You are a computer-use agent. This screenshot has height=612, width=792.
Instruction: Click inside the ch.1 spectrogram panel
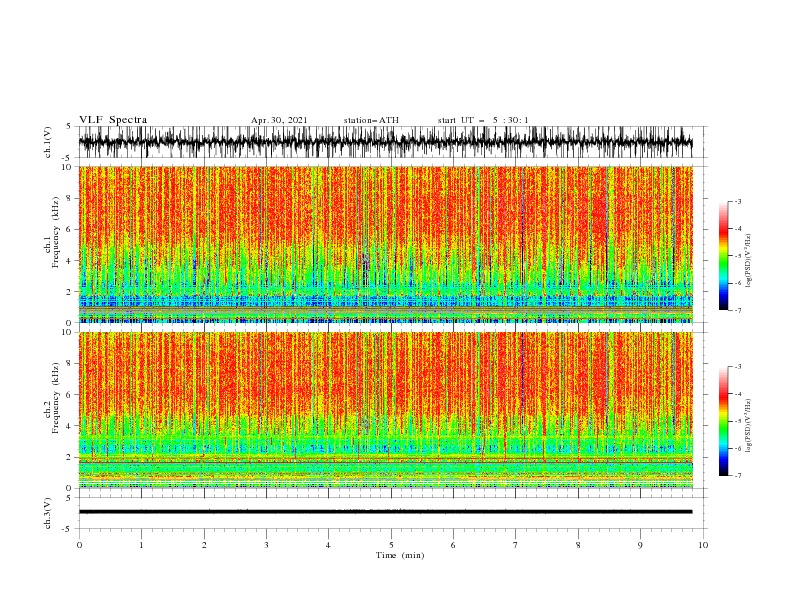386,244
